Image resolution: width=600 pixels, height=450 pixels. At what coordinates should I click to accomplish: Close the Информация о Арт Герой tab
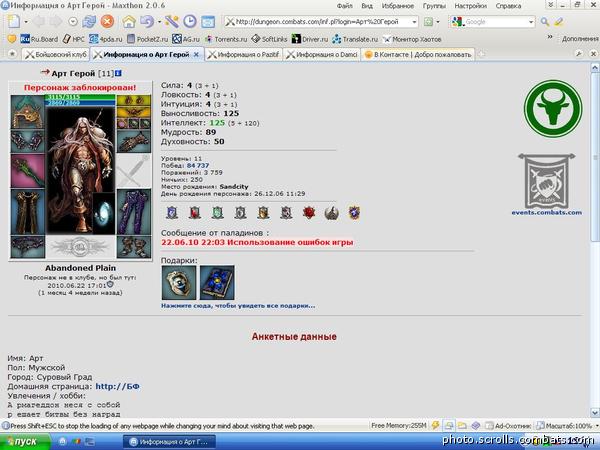point(196,55)
